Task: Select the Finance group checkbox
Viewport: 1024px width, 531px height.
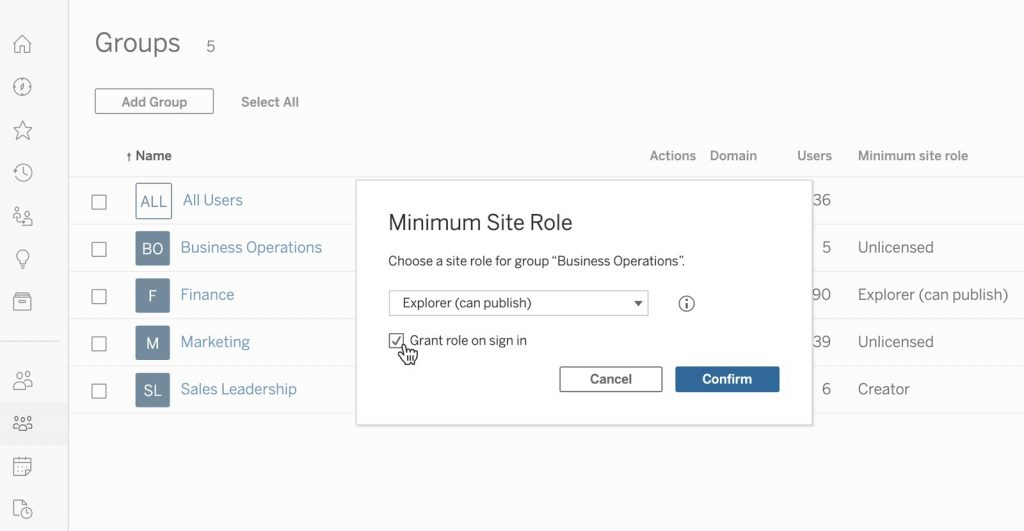Action: [99, 296]
